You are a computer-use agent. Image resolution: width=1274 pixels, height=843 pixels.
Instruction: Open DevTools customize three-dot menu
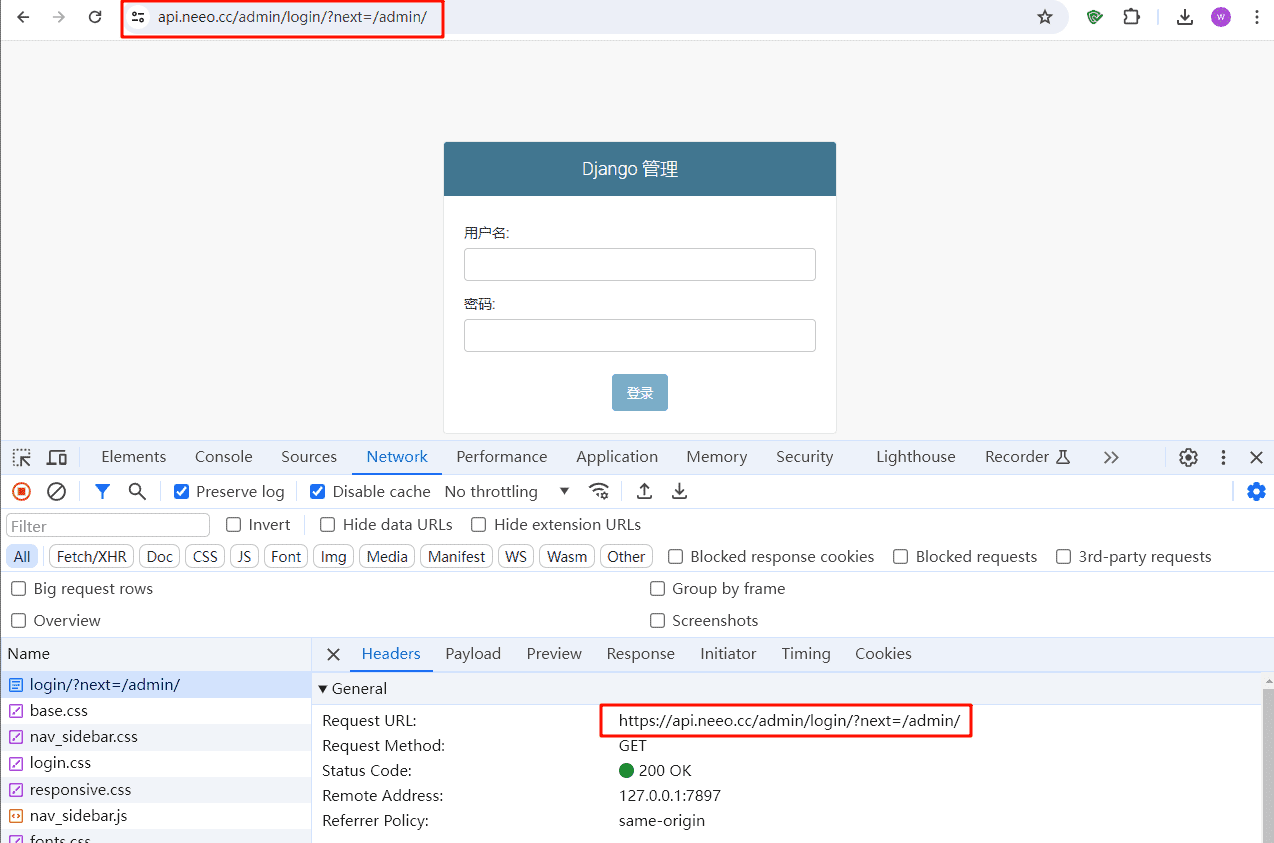[x=1223, y=457]
